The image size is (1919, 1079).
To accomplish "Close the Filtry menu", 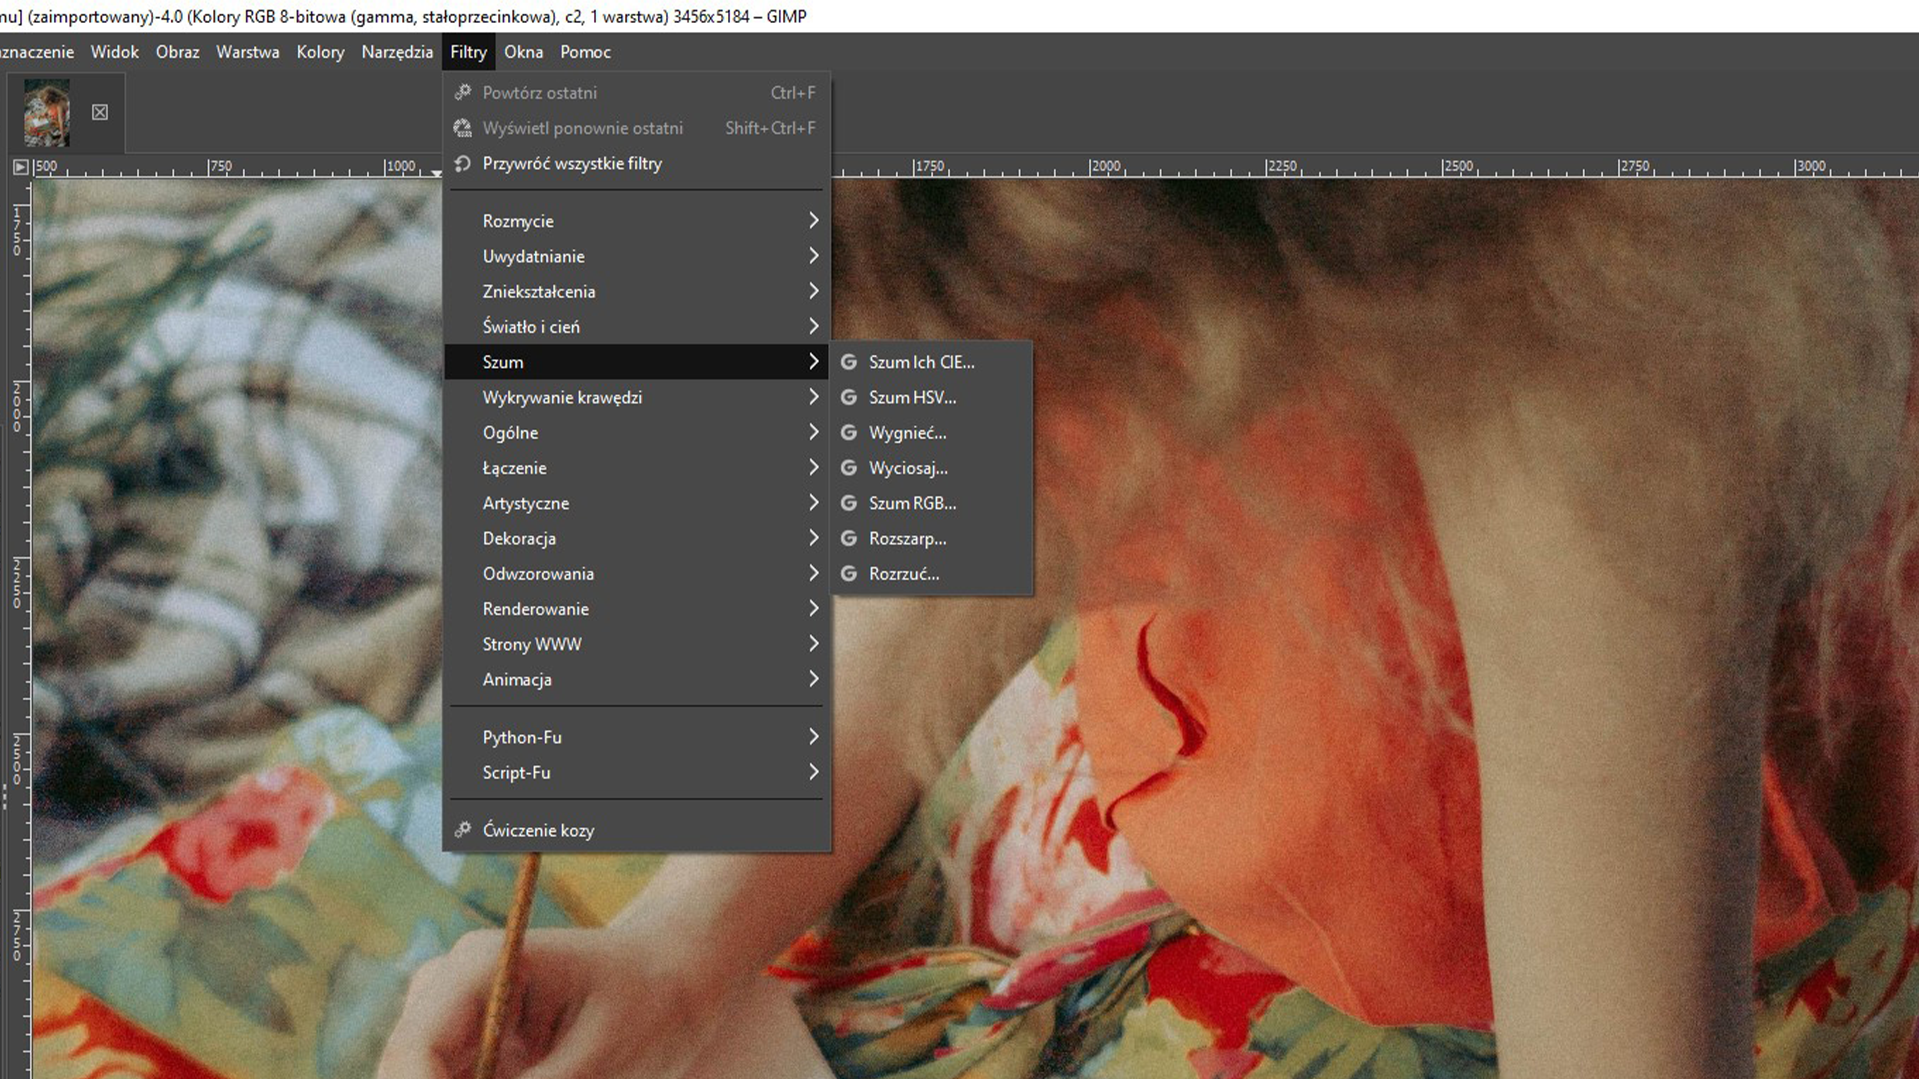I will click(x=468, y=52).
